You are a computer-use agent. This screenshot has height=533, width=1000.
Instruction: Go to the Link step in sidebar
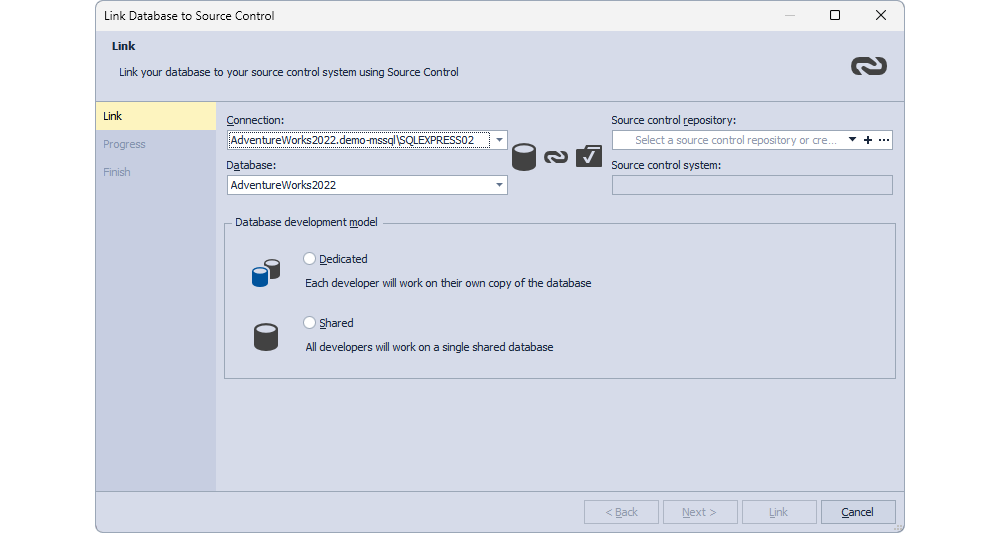pos(156,116)
